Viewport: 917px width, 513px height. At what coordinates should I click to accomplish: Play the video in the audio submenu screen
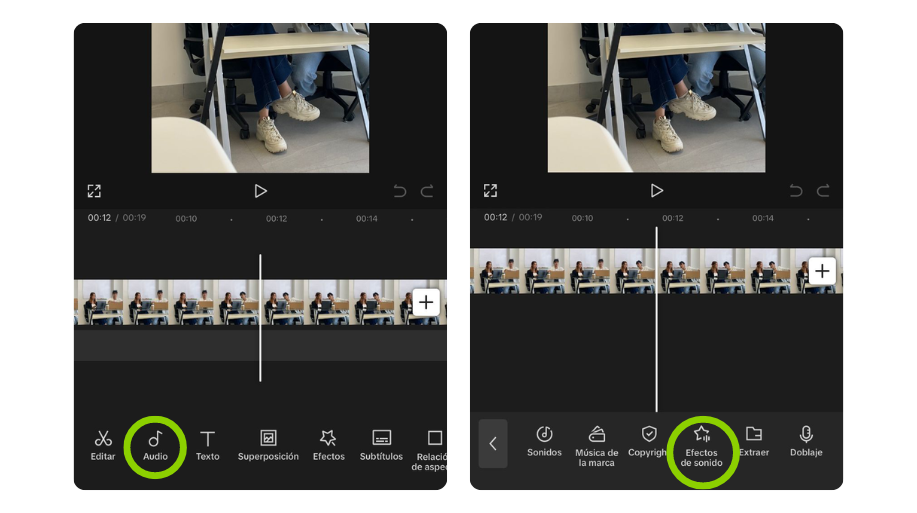pyautogui.click(x=656, y=191)
